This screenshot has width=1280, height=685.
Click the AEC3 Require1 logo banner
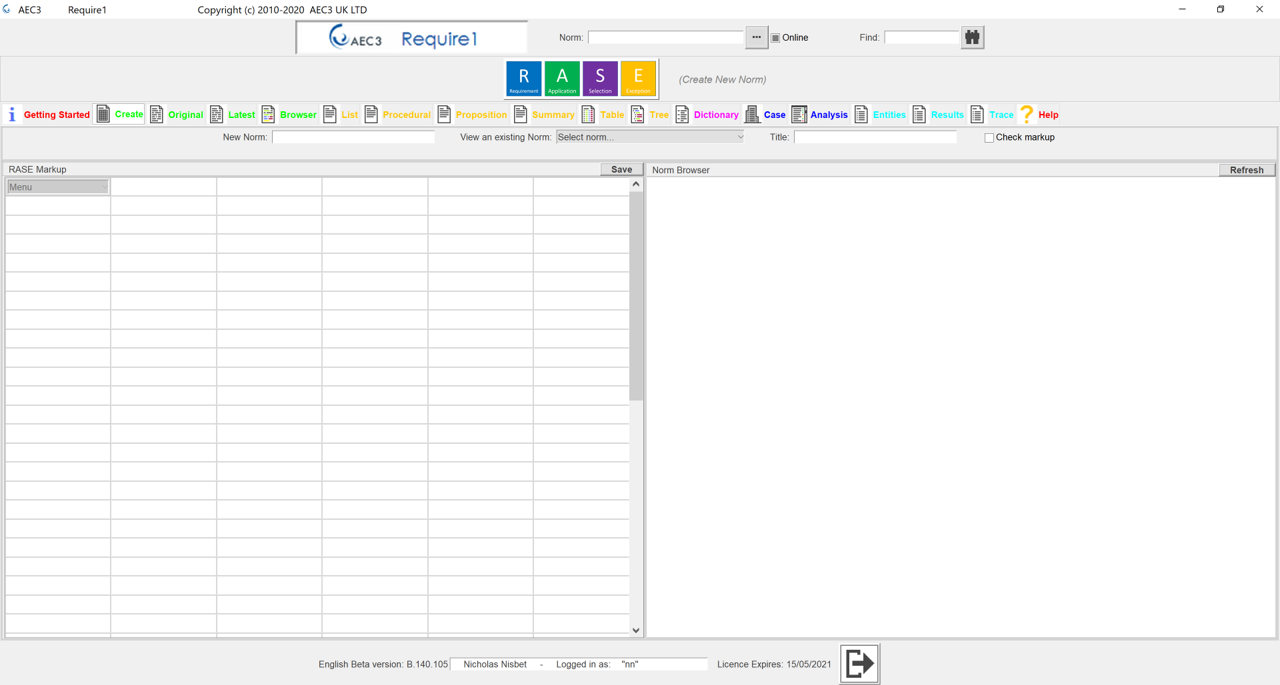pyautogui.click(x=412, y=38)
